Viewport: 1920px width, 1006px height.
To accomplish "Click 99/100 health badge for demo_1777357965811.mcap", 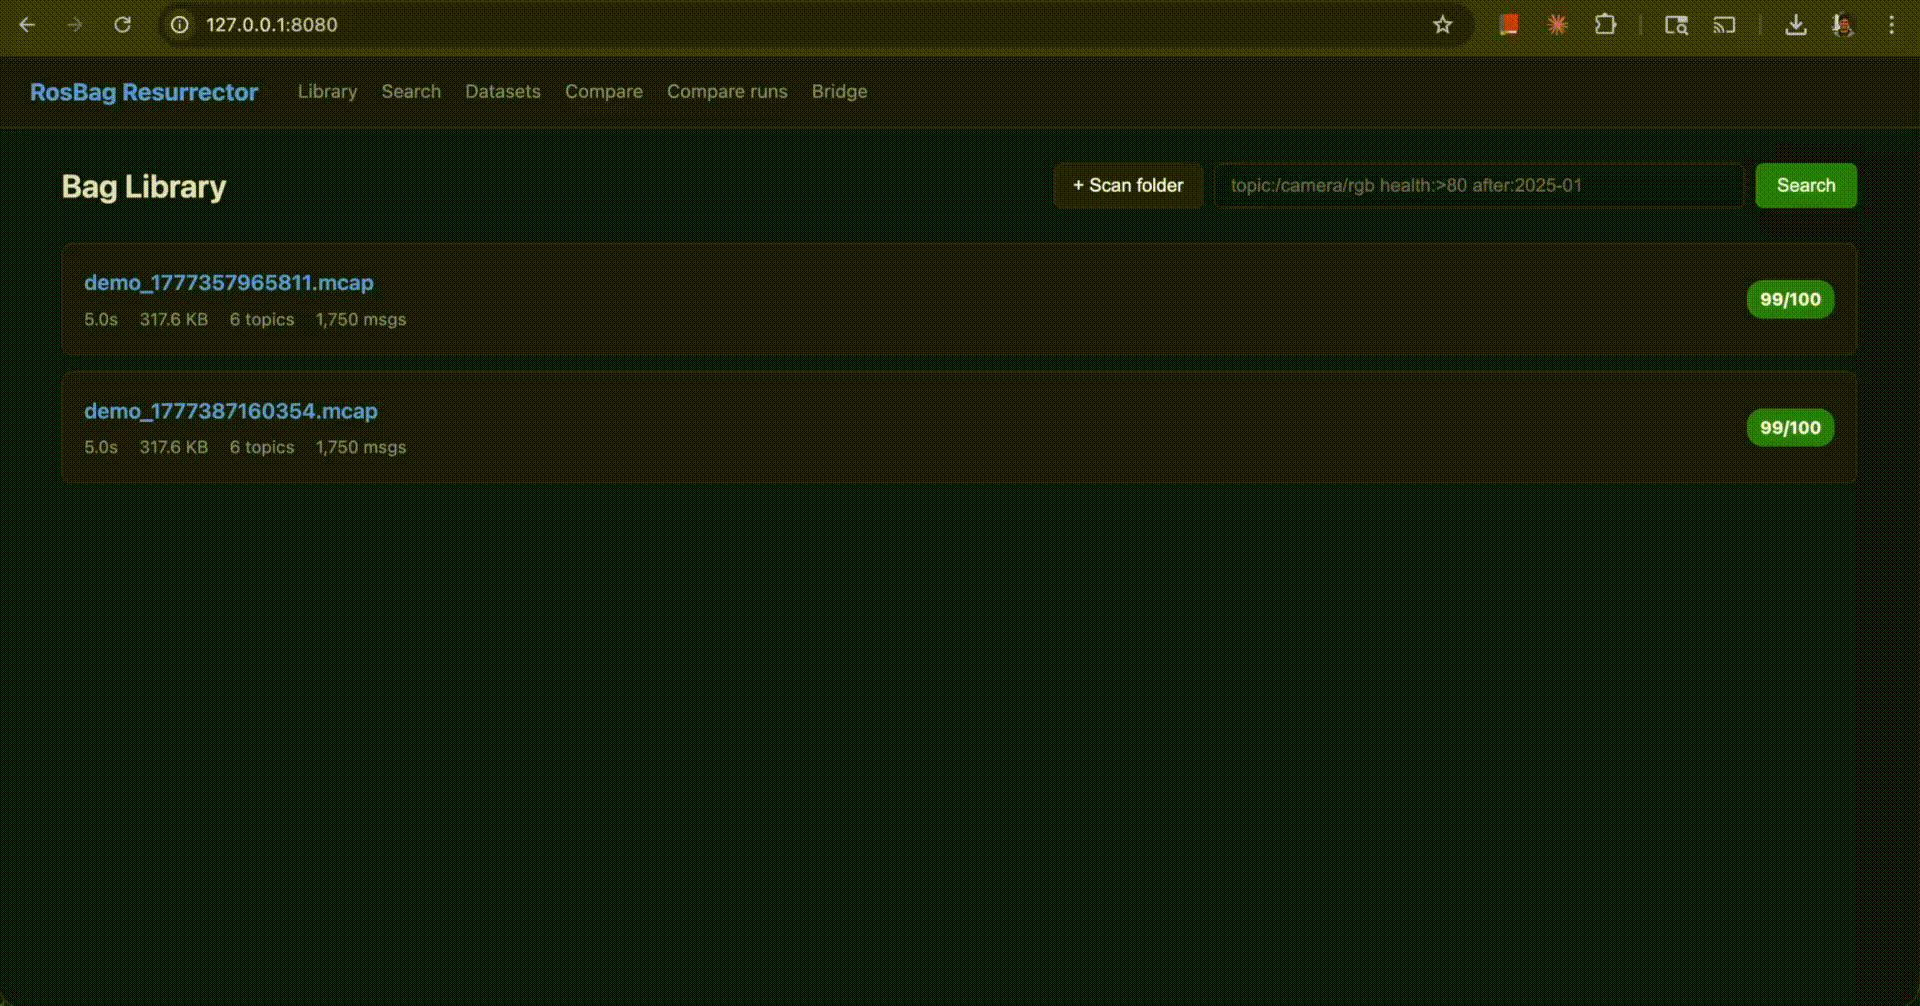I will (x=1790, y=299).
